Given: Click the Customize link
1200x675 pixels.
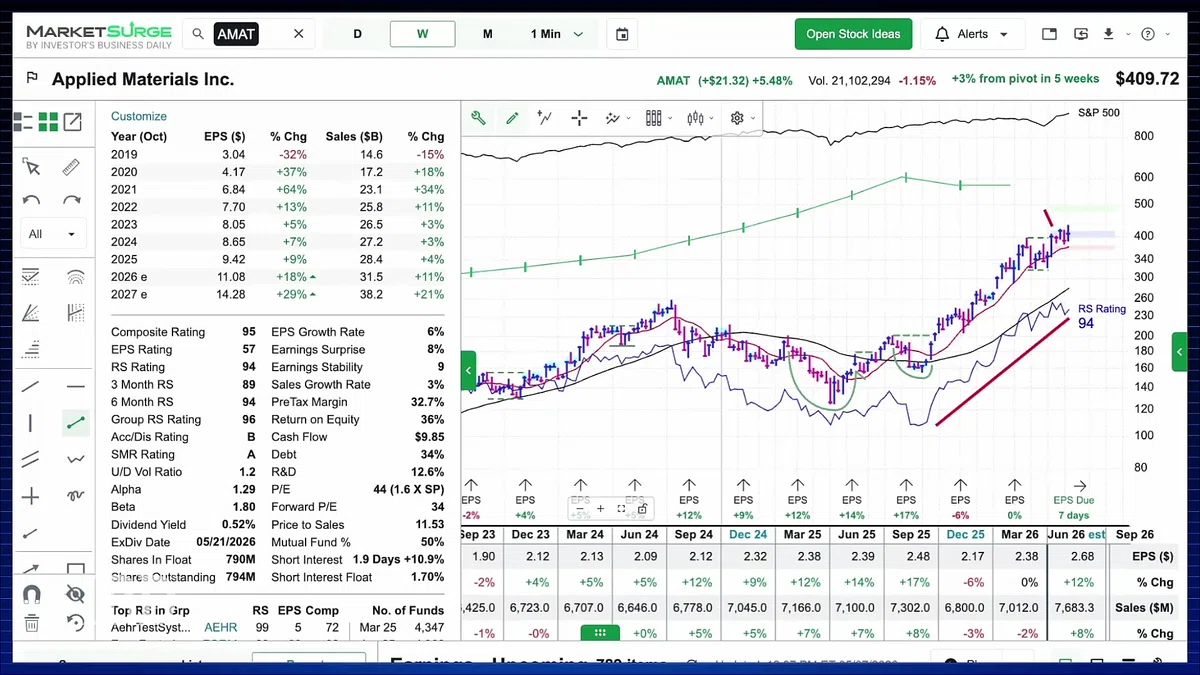Looking at the screenshot, I should [139, 116].
